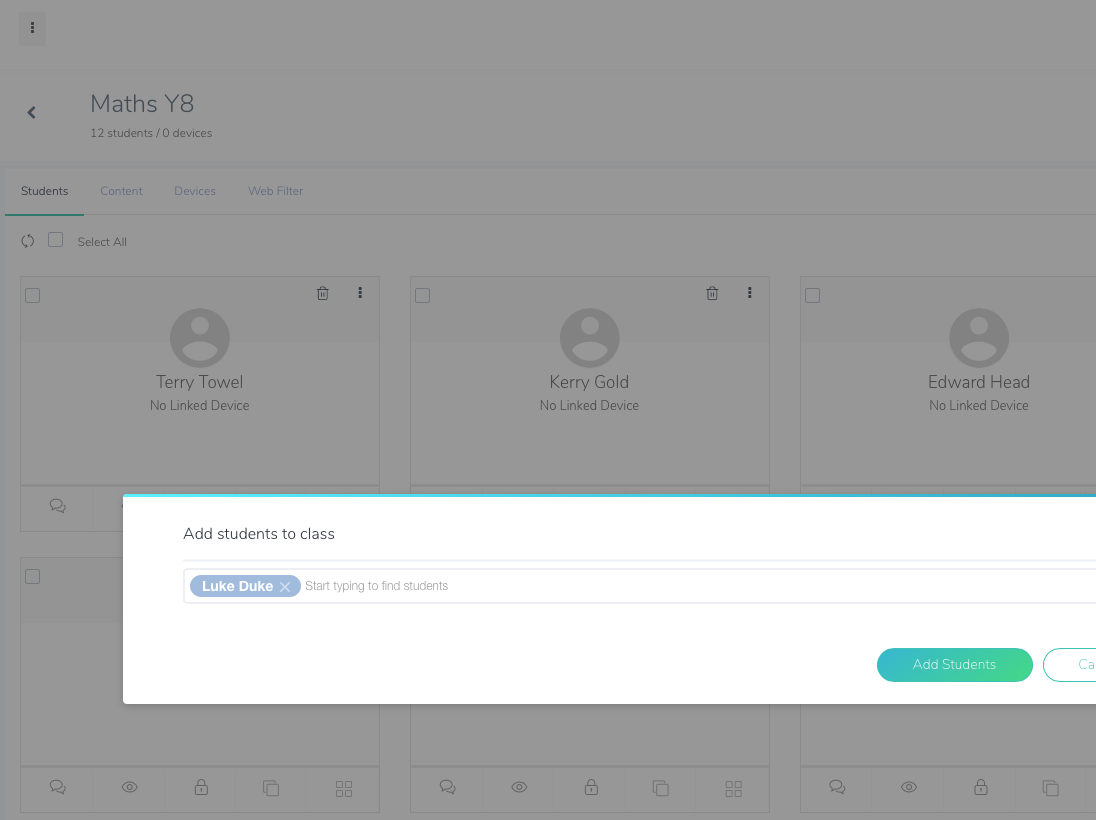Click the 'Add students to class' heading
The height and width of the screenshot is (820, 1096).
[259, 533]
